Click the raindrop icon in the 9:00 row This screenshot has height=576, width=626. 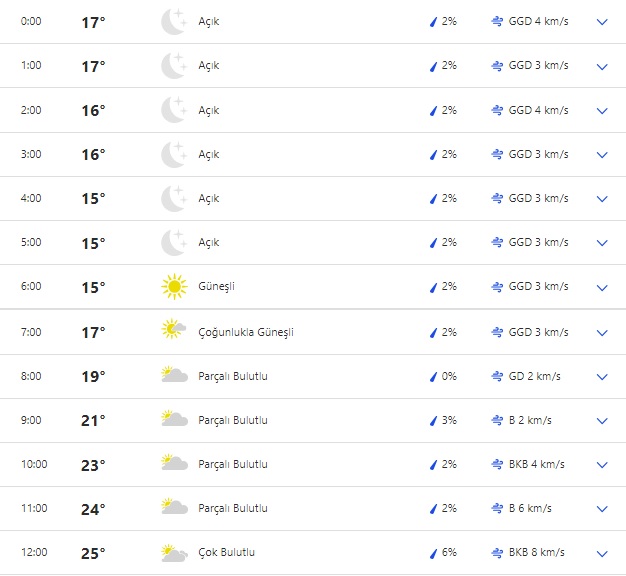click(433, 420)
